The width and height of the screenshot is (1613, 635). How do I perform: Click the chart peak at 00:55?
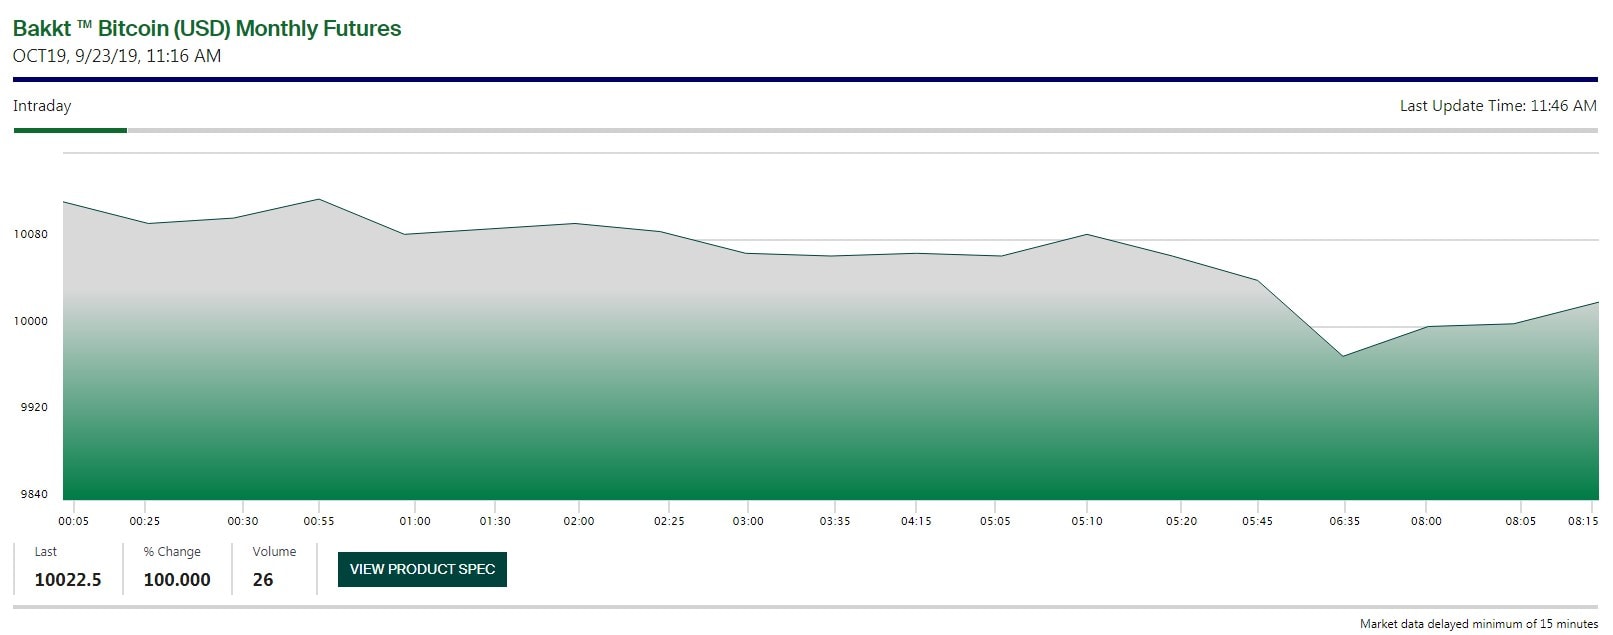pos(319,199)
